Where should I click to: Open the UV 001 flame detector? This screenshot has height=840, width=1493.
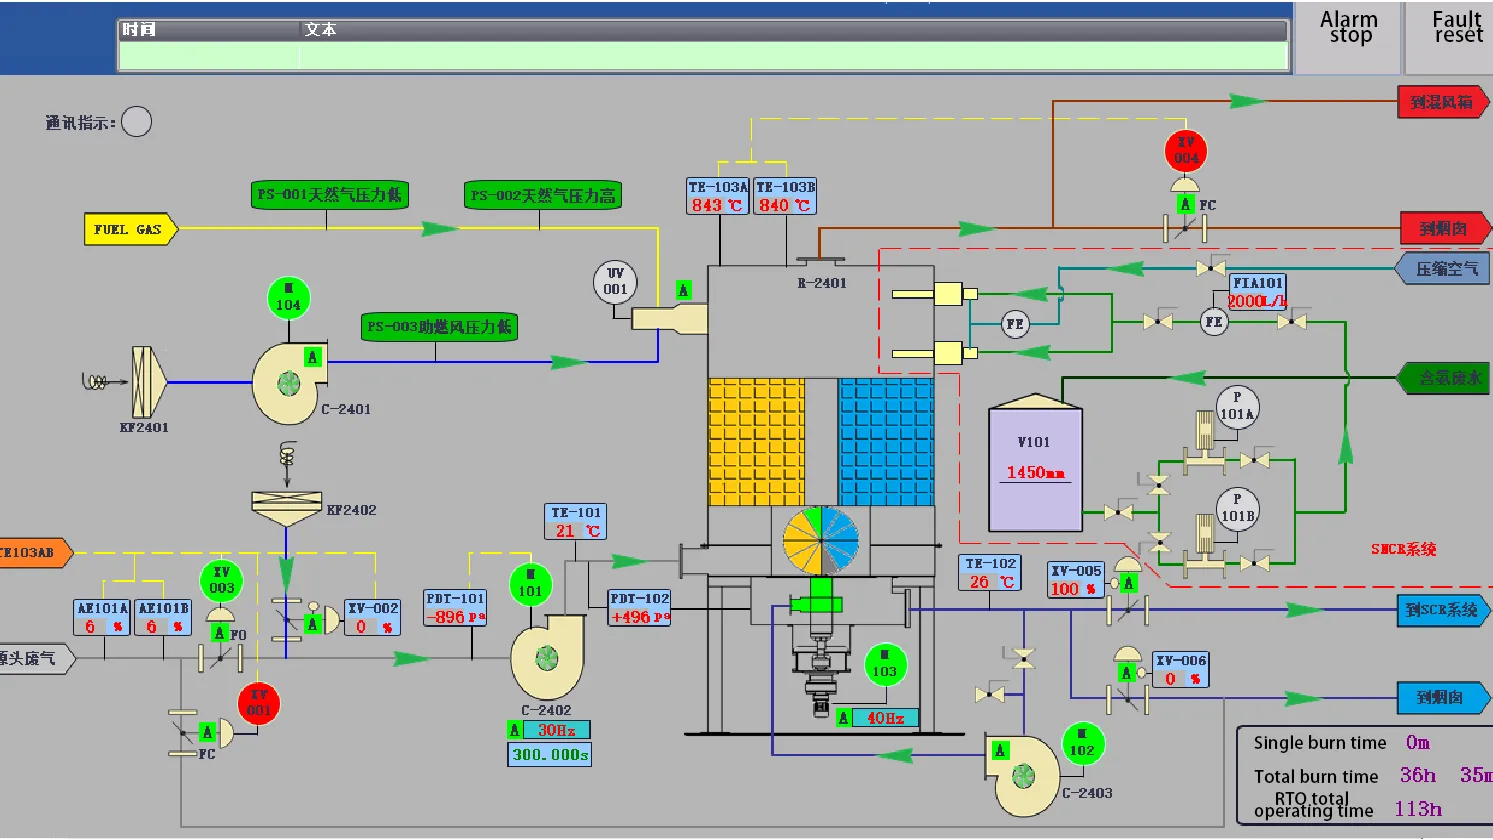615,281
